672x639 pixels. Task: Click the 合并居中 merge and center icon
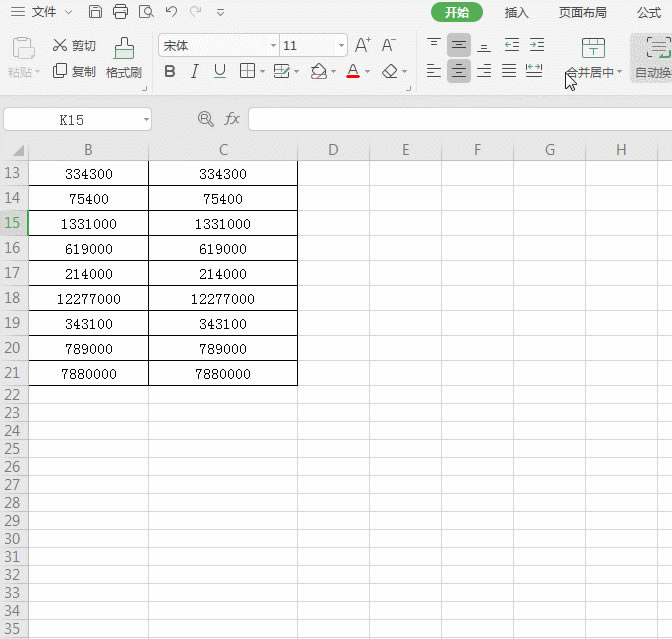pos(593,48)
